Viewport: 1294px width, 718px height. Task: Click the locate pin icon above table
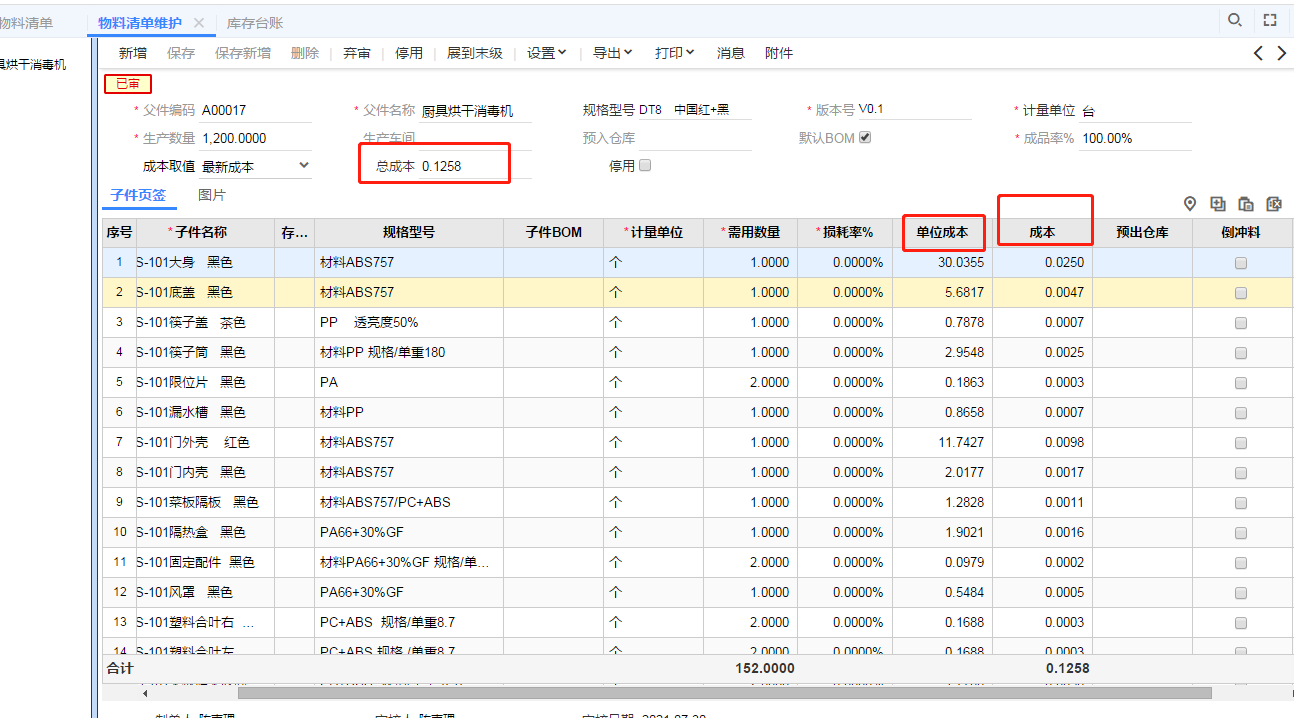tap(1190, 204)
